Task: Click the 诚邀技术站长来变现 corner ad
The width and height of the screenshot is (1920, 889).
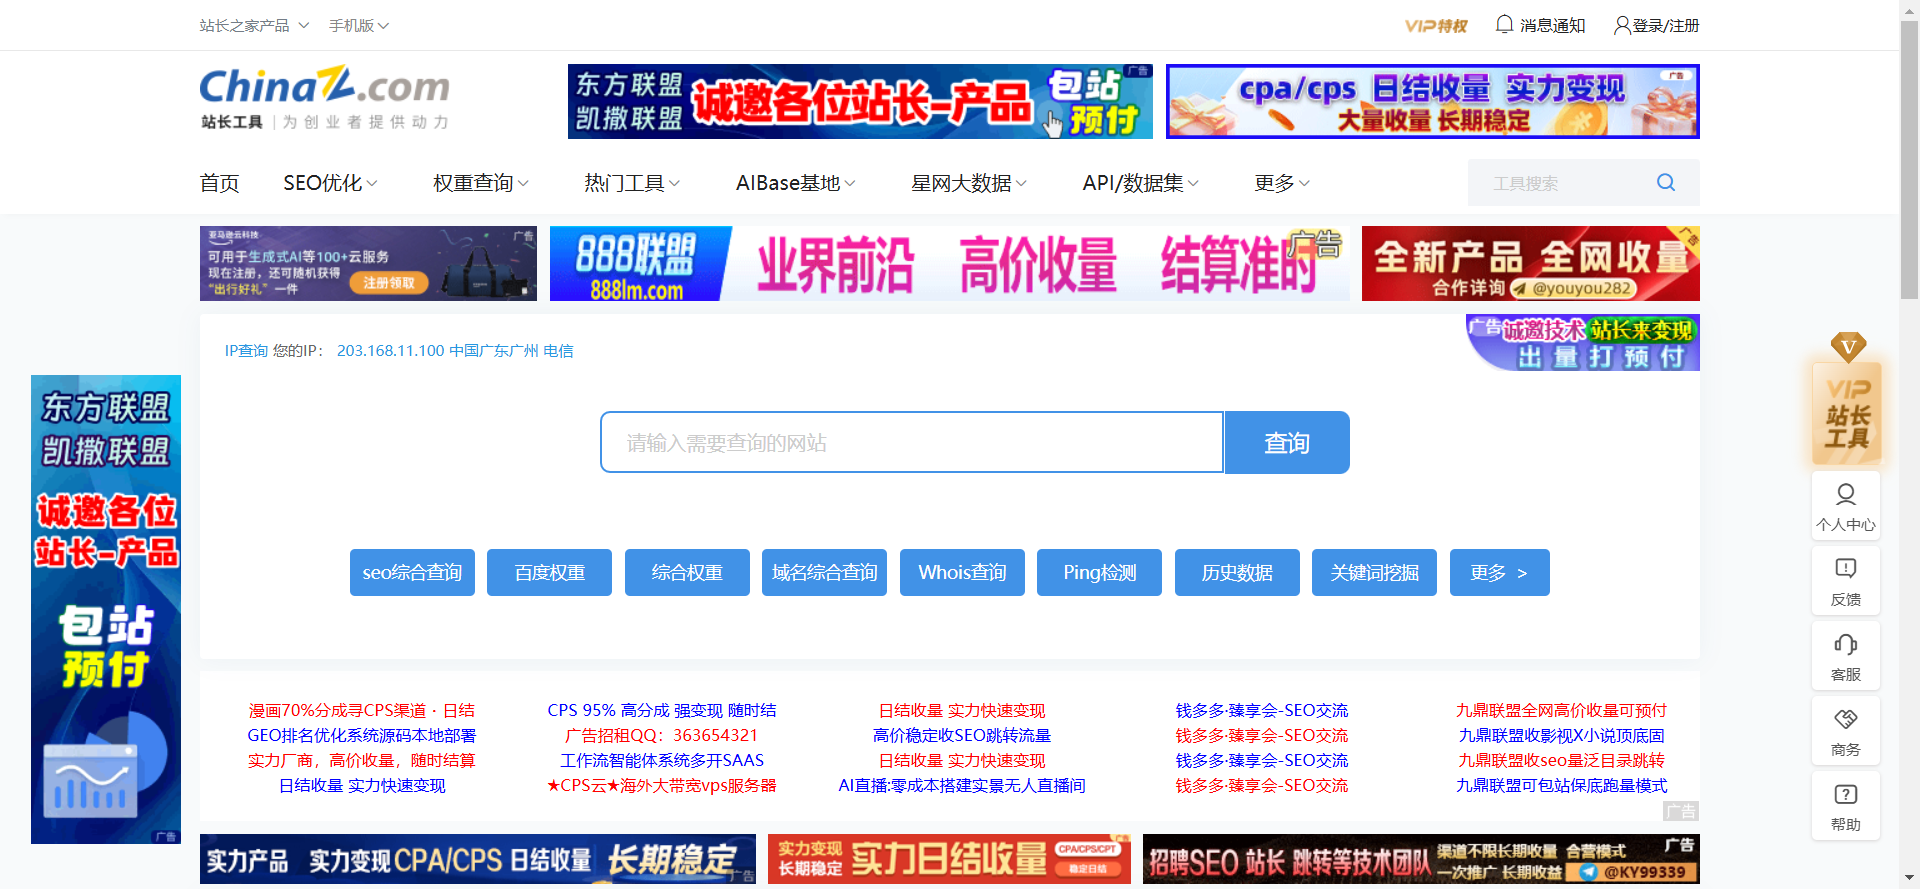Action: [x=1583, y=343]
